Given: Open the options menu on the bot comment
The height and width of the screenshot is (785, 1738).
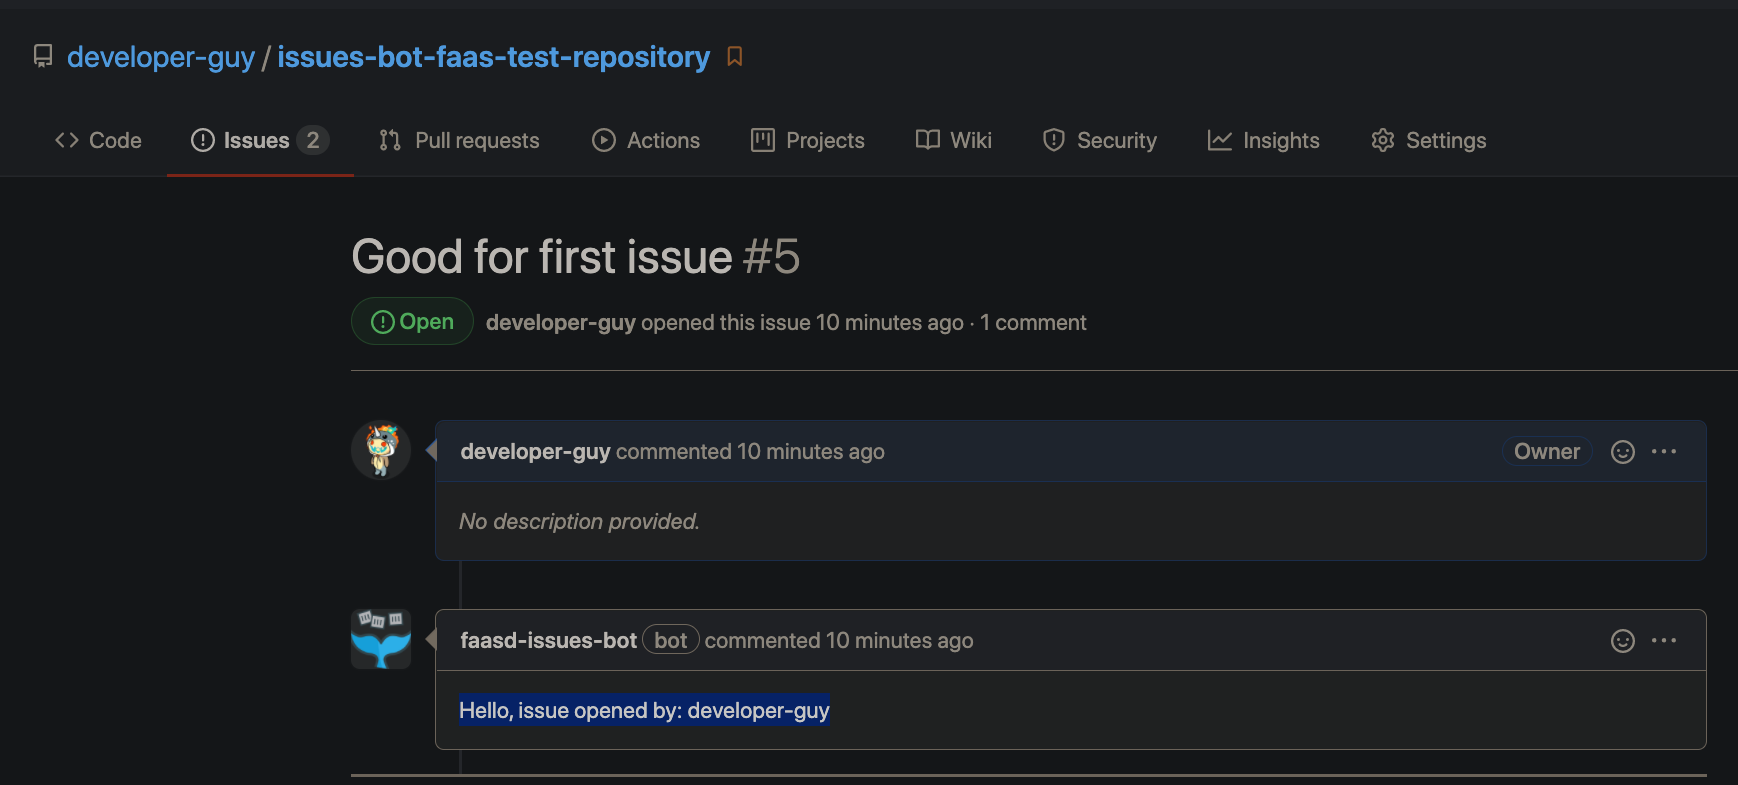Looking at the screenshot, I should click(1664, 641).
